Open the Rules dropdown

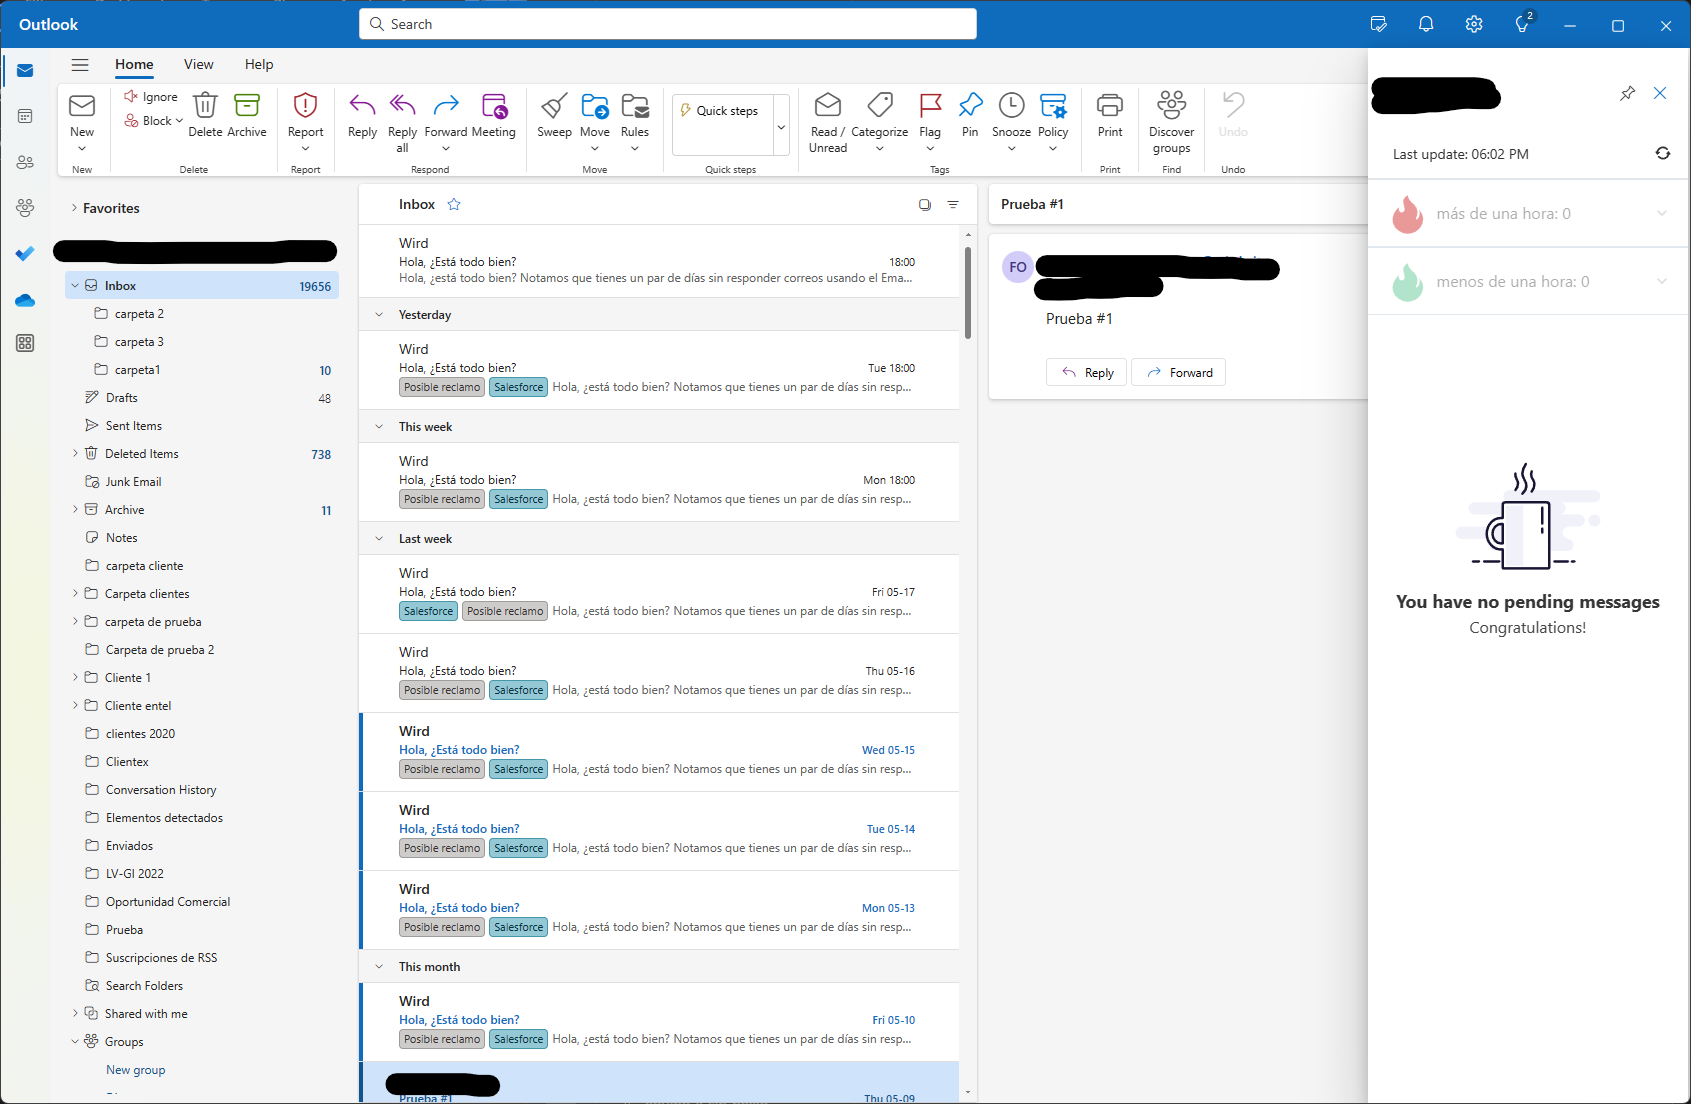pos(634,148)
